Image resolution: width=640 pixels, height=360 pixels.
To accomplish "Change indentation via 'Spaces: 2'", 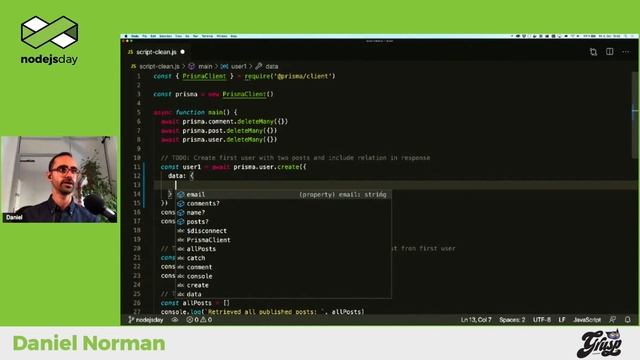I will 512,320.
